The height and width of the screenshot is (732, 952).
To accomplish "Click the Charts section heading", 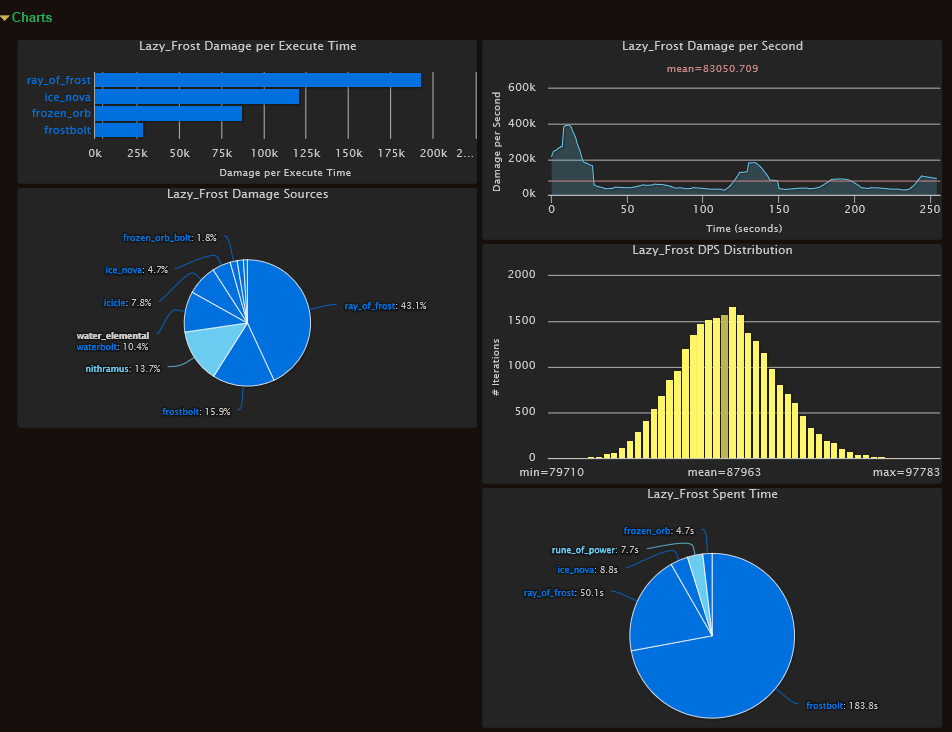I will pyautogui.click(x=32, y=18).
